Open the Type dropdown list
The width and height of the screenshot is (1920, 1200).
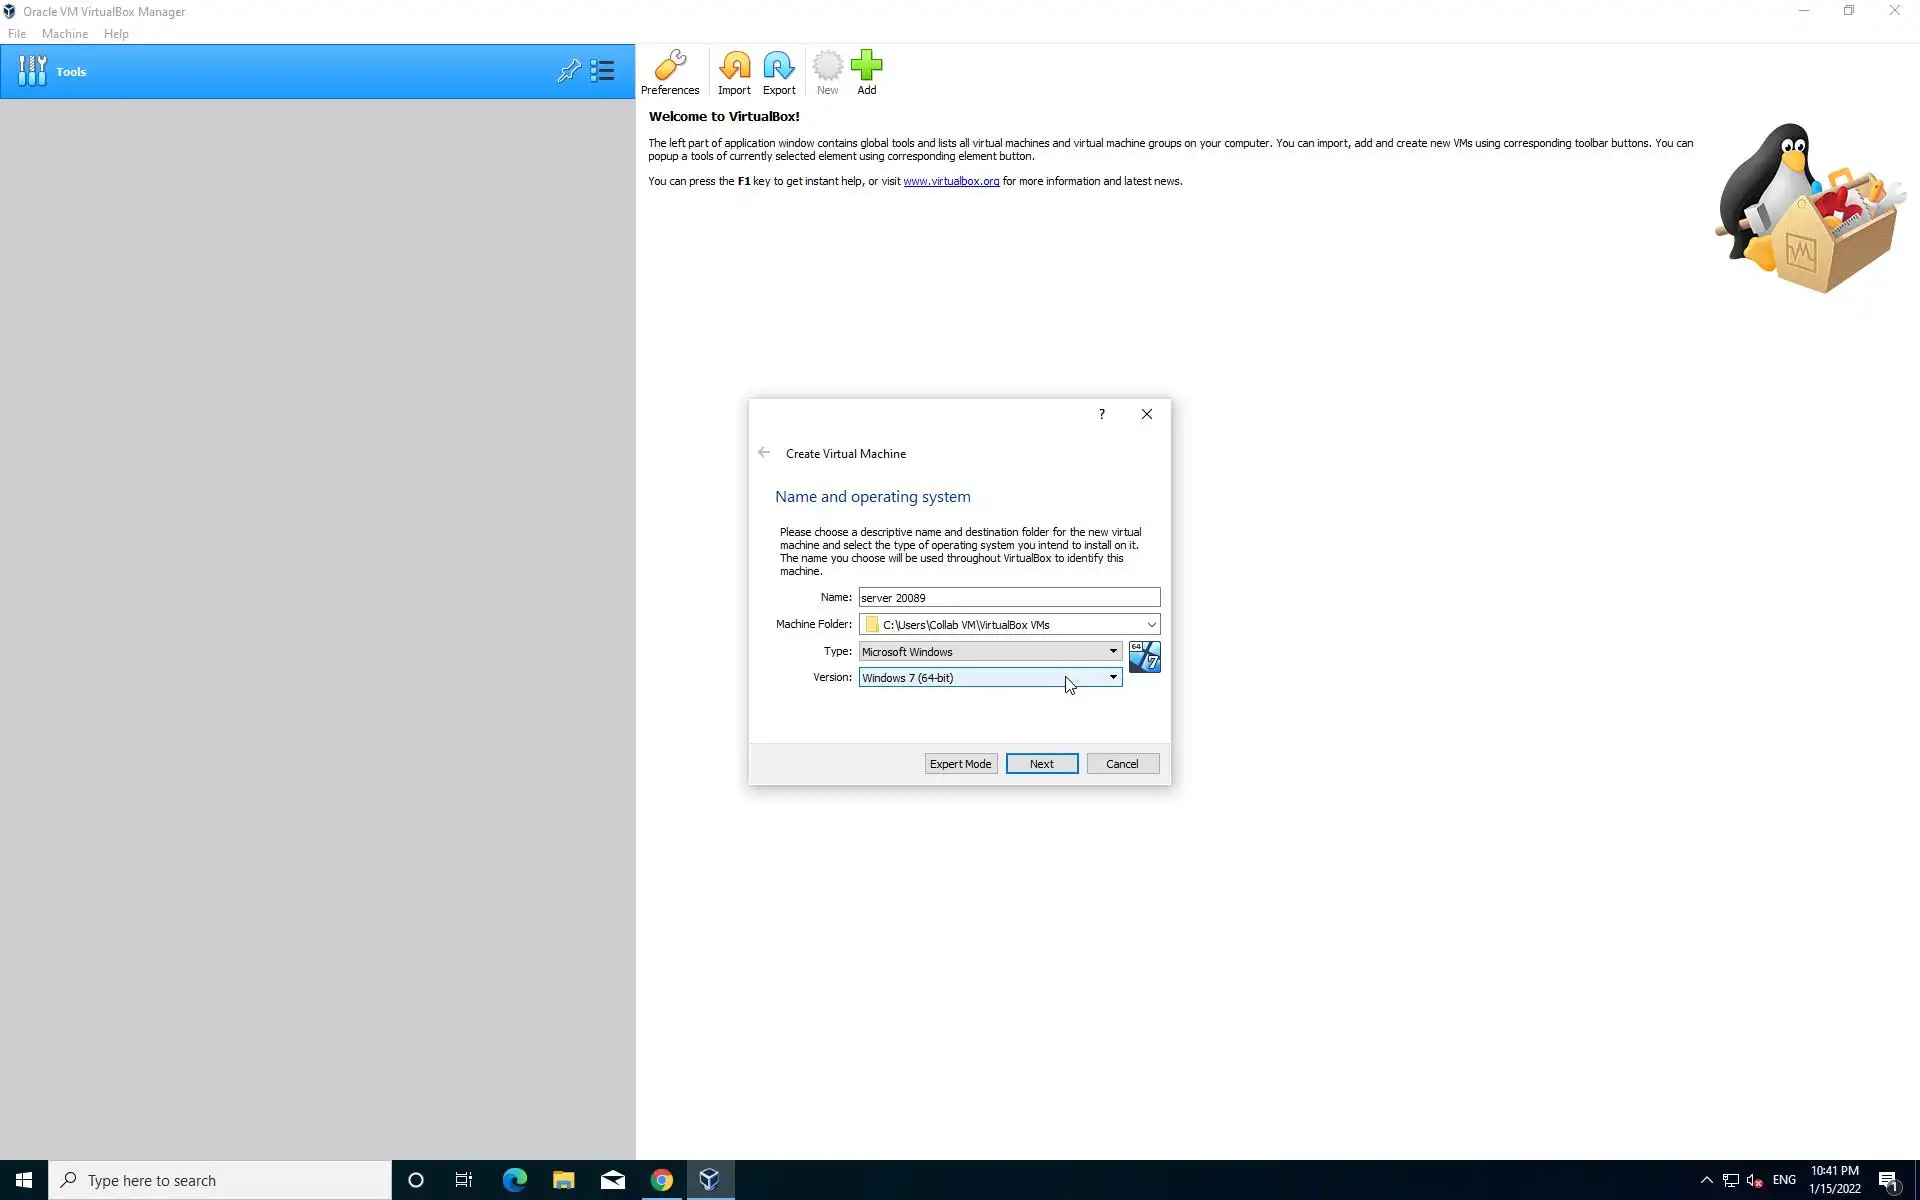tap(1112, 651)
